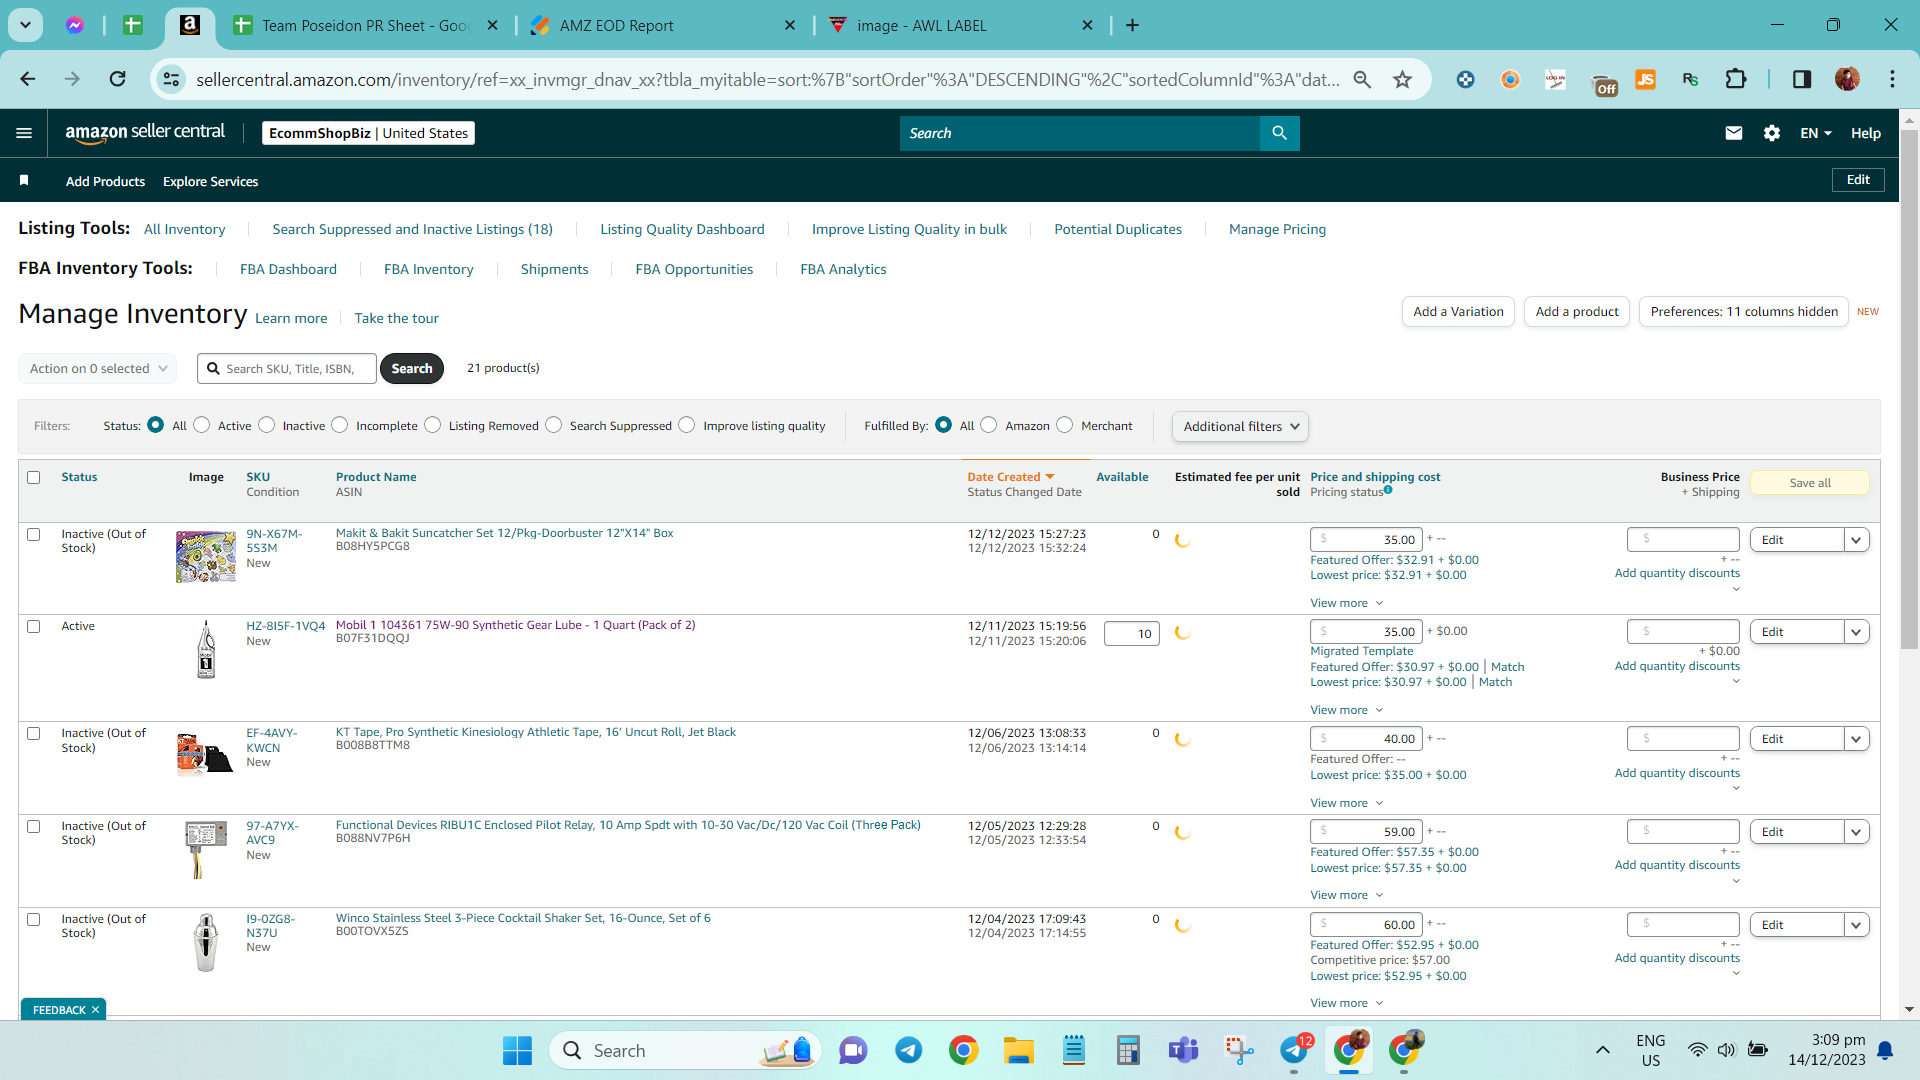Expand View more for Winco Shaker pricing
1920x1080 pixels.
pos(1346,1003)
